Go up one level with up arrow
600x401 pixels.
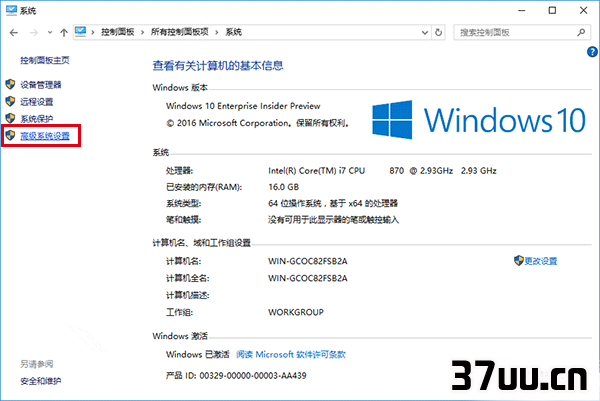pyautogui.click(x=64, y=33)
